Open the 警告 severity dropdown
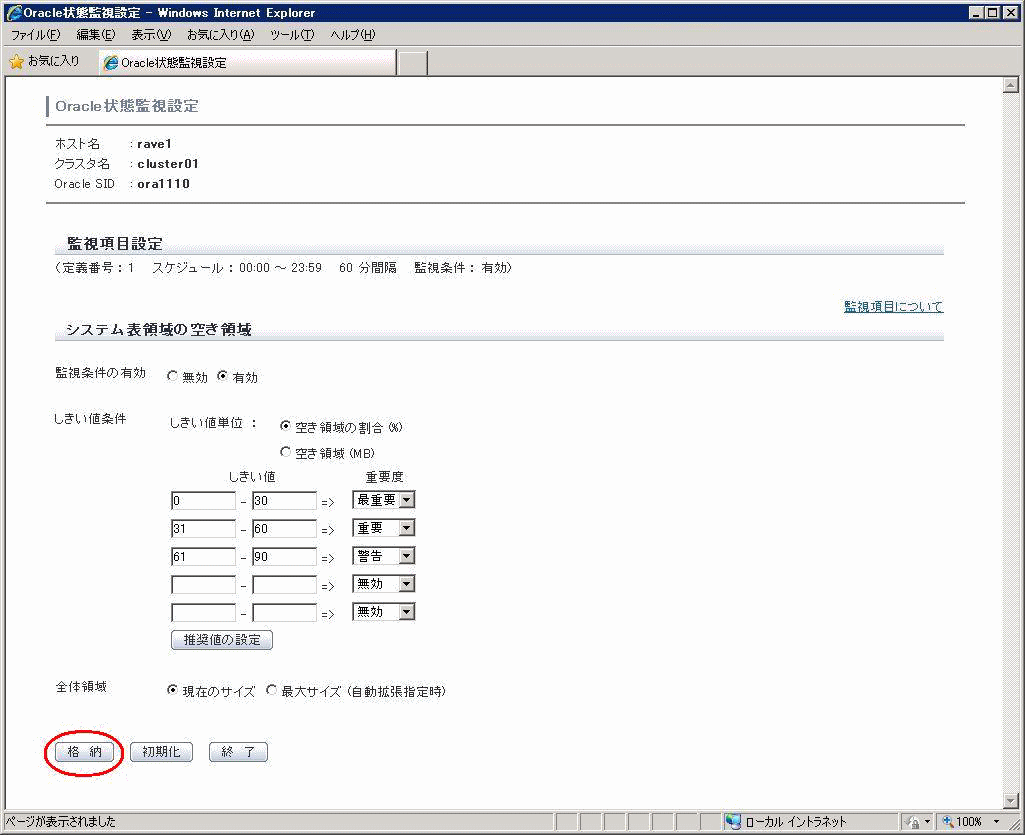The width and height of the screenshot is (1025, 835). (x=384, y=556)
